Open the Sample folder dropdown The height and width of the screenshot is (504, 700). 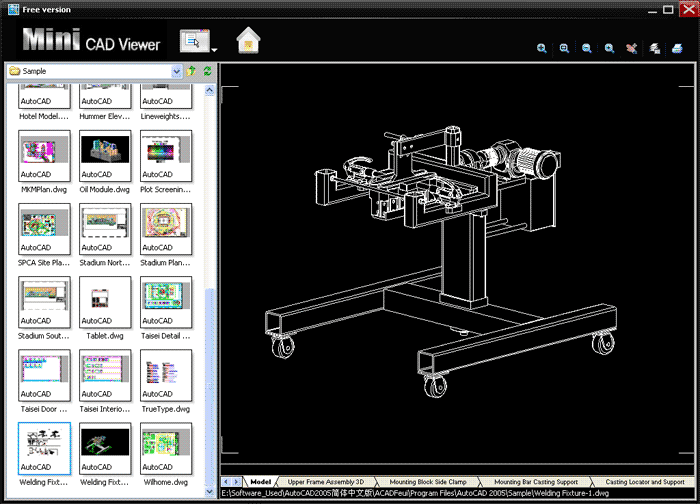176,71
